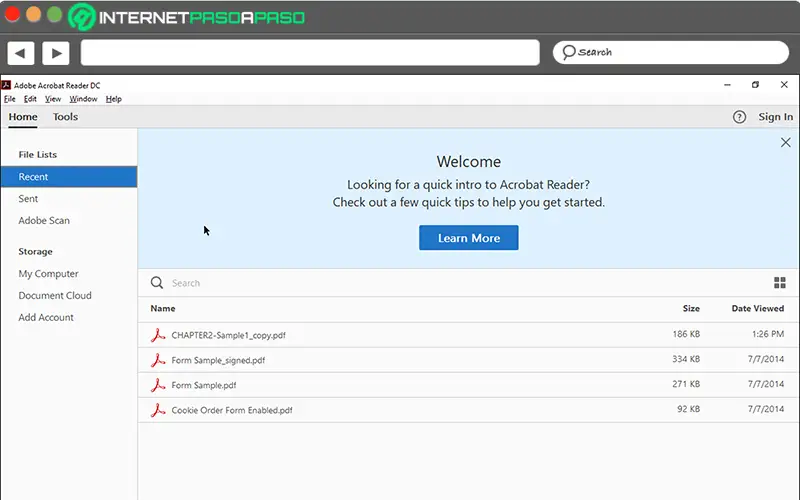Click PDF icon of Cookie Order Form Enabled.pdf

coord(158,410)
